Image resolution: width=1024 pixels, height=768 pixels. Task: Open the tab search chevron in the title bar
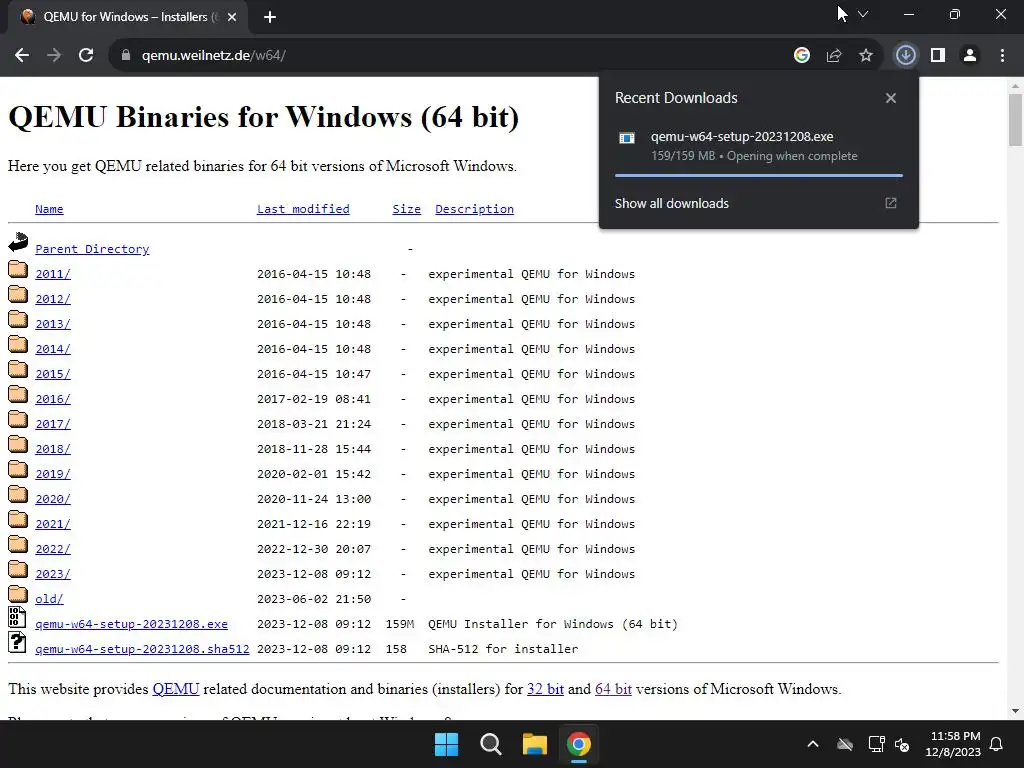pos(863,14)
